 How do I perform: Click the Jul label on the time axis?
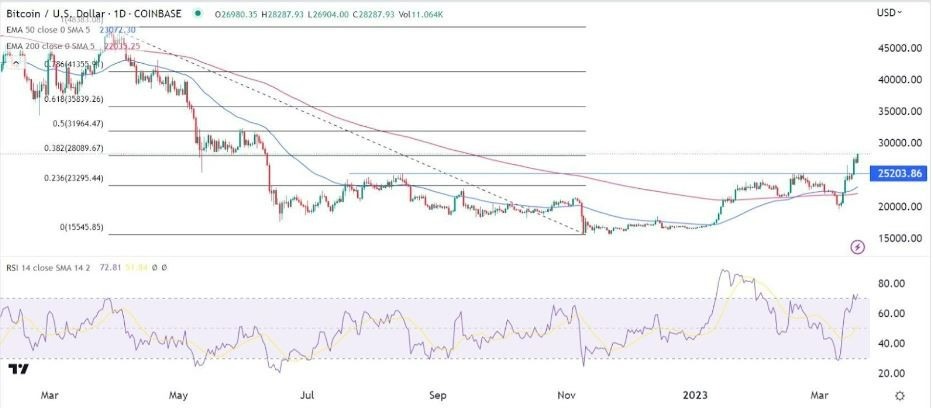point(308,396)
